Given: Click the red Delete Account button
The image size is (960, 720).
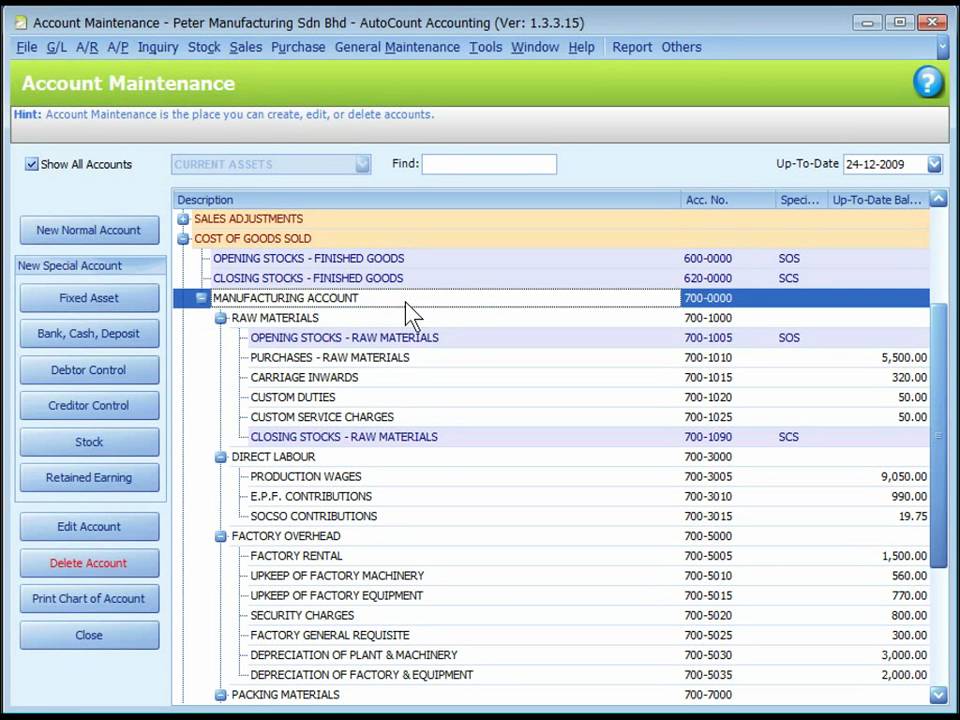Looking at the screenshot, I should point(89,563).
